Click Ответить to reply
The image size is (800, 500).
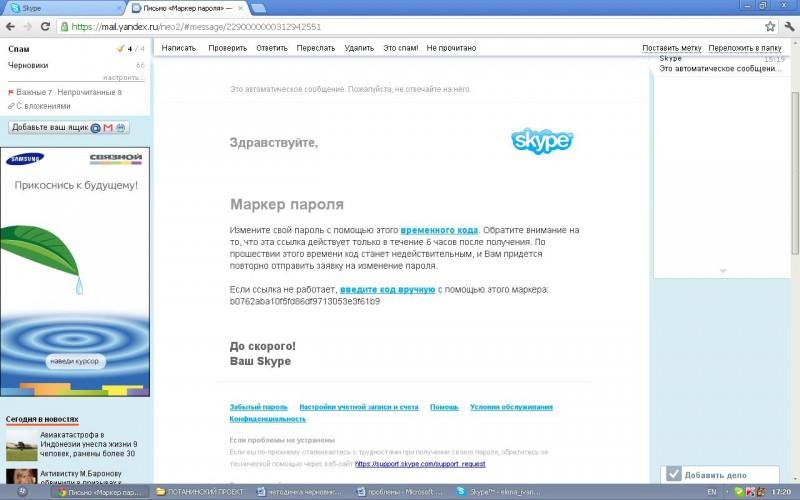coord(272,48)
